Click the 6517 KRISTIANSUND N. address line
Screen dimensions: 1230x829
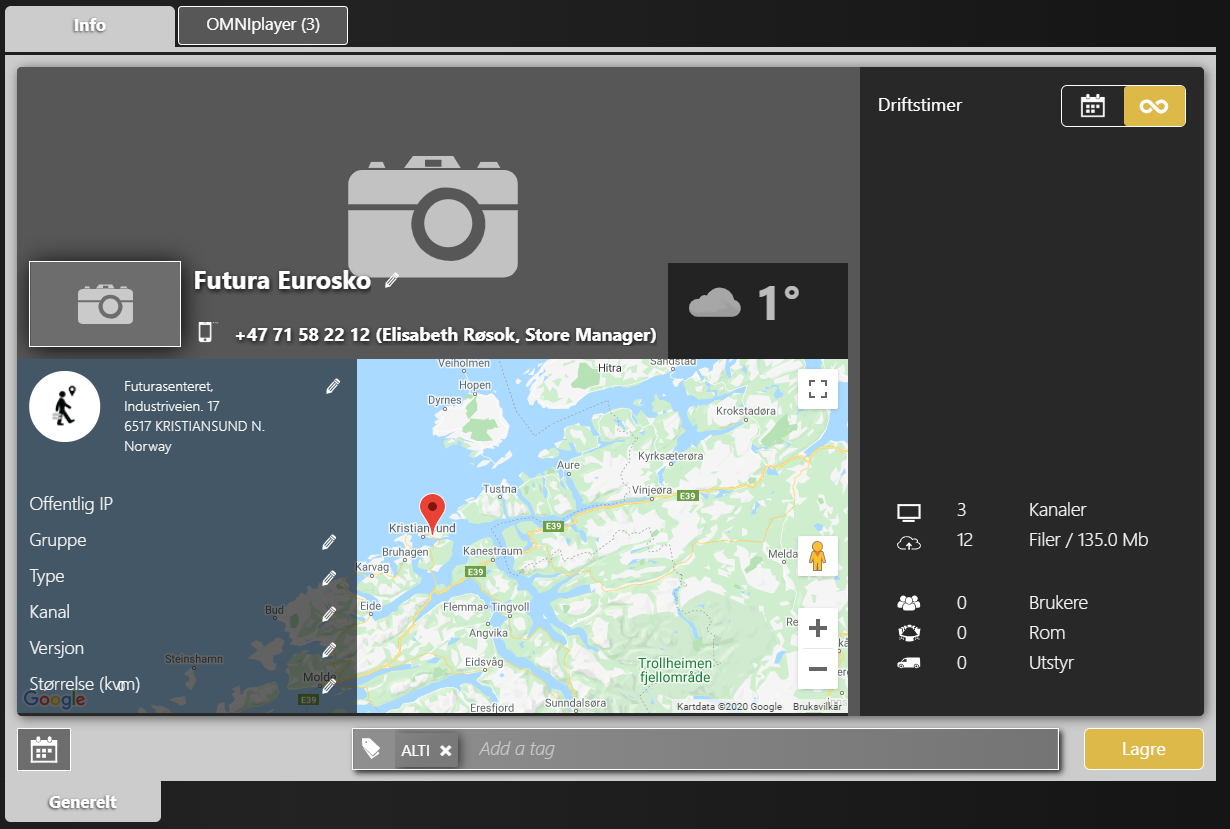[x=194, y=426]
